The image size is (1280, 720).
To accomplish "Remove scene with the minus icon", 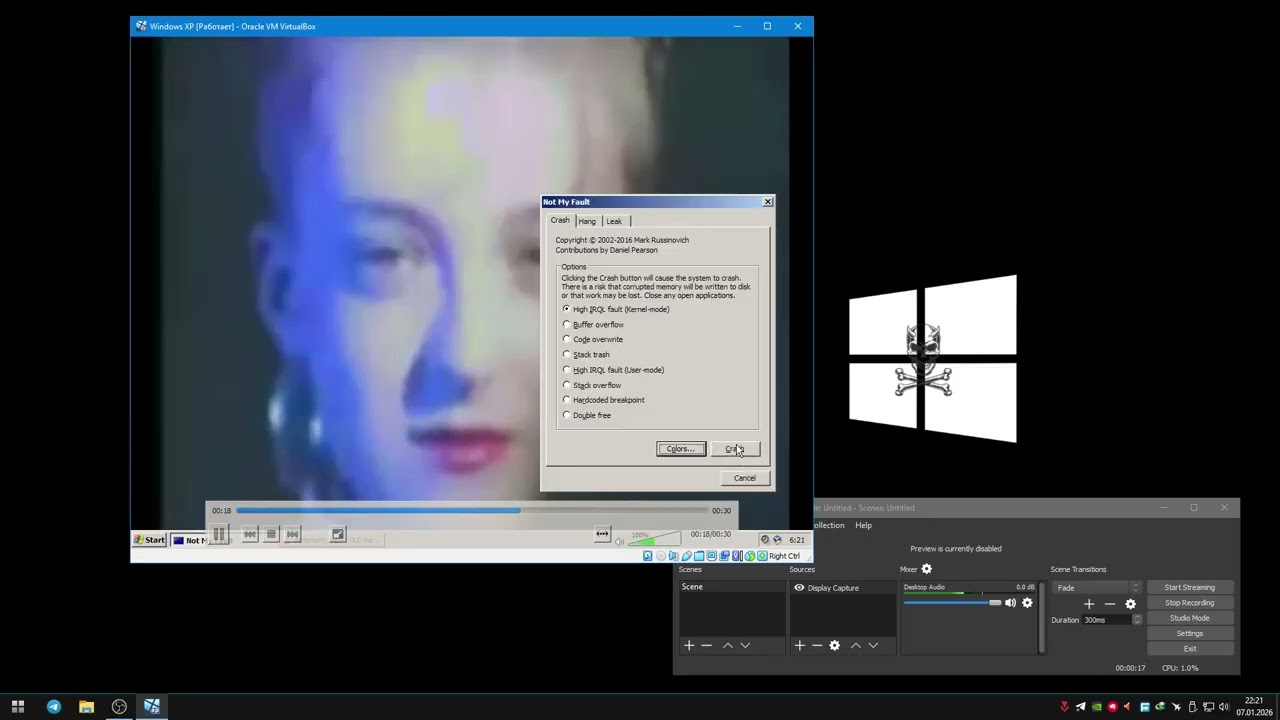I will click(x=707, y=646).
